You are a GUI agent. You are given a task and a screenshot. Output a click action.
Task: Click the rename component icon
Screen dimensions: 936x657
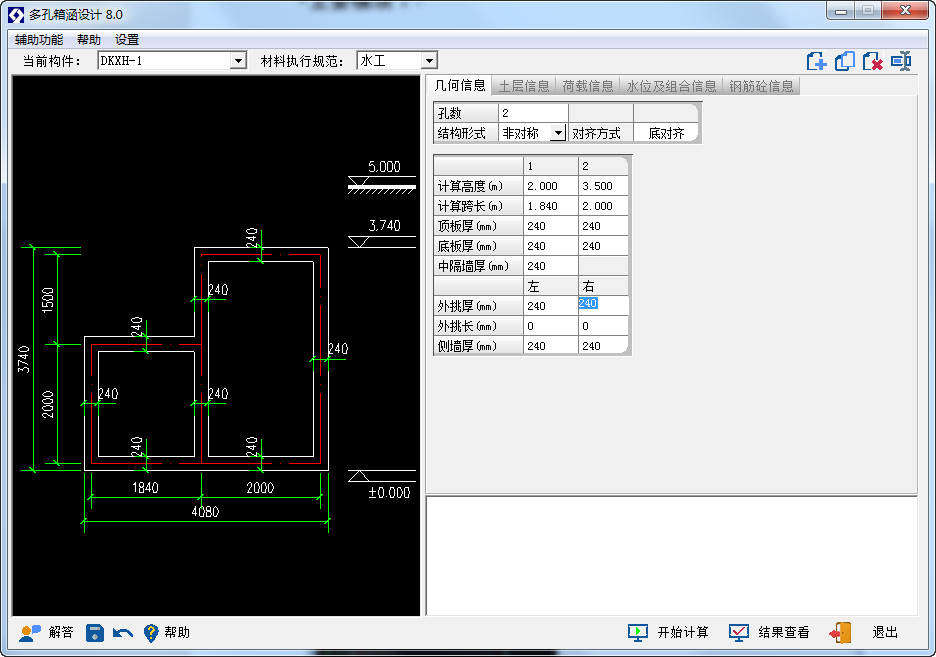click(x=901, y=61)
